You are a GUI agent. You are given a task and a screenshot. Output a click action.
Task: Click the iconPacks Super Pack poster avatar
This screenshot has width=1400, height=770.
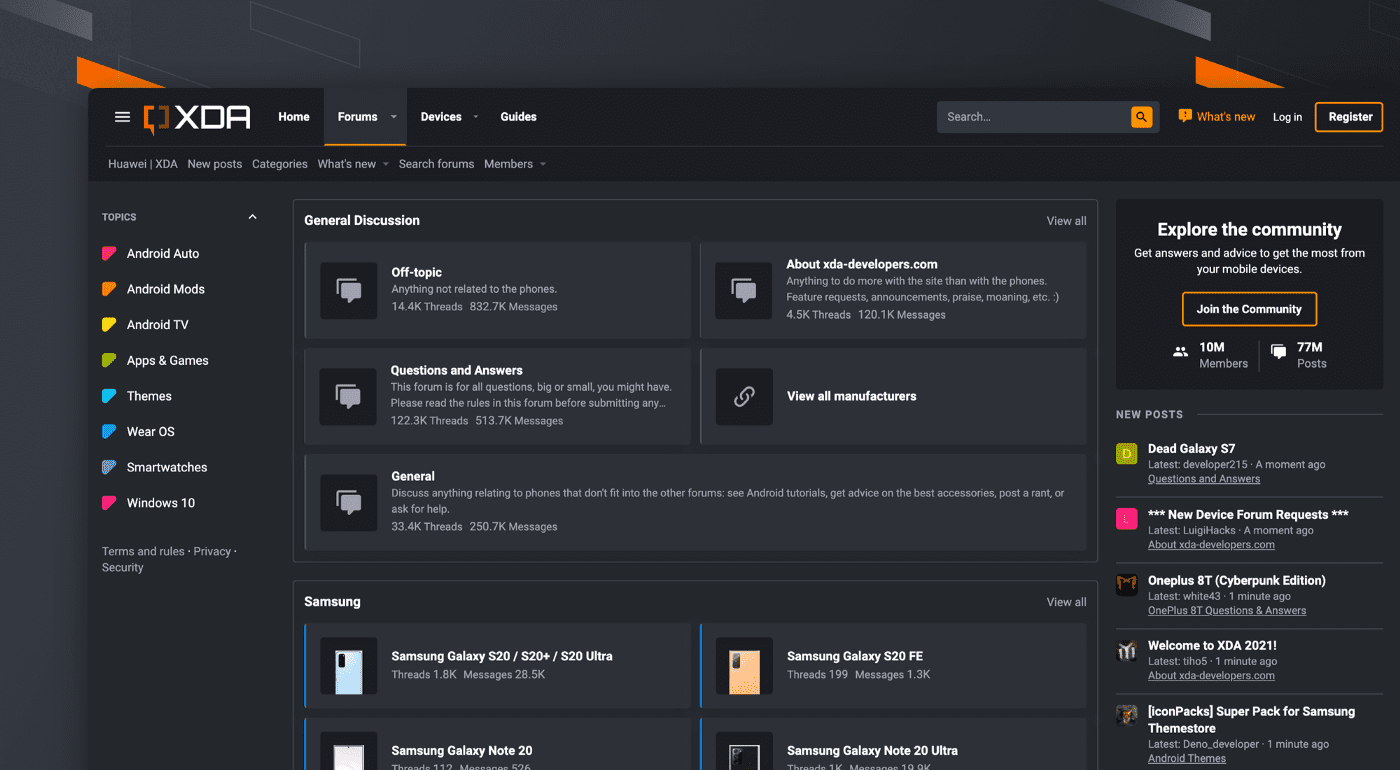click(1127, 716)
